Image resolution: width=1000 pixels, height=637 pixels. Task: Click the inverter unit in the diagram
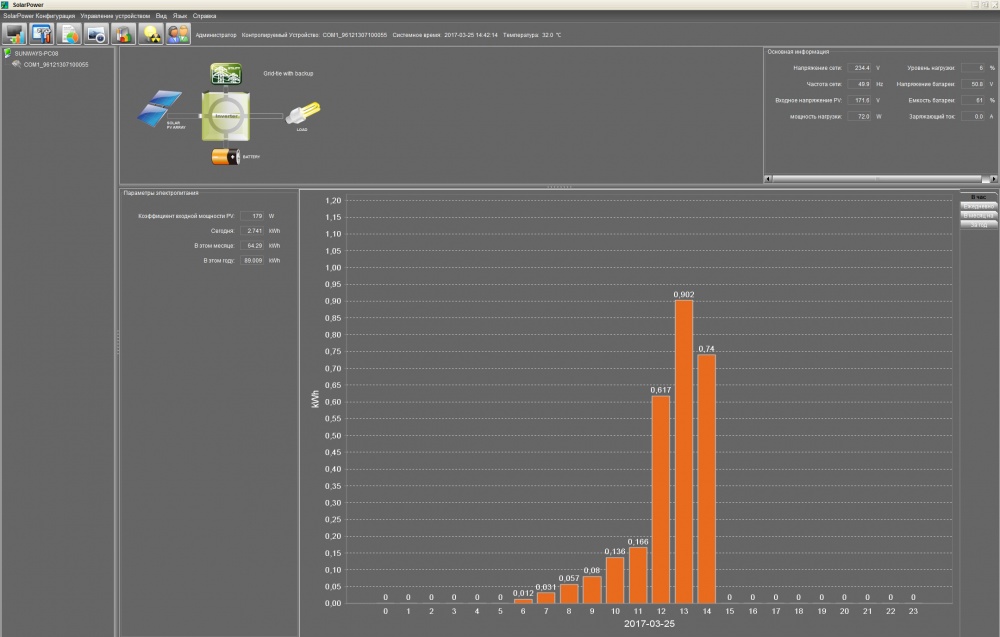[x=227, y=116]
